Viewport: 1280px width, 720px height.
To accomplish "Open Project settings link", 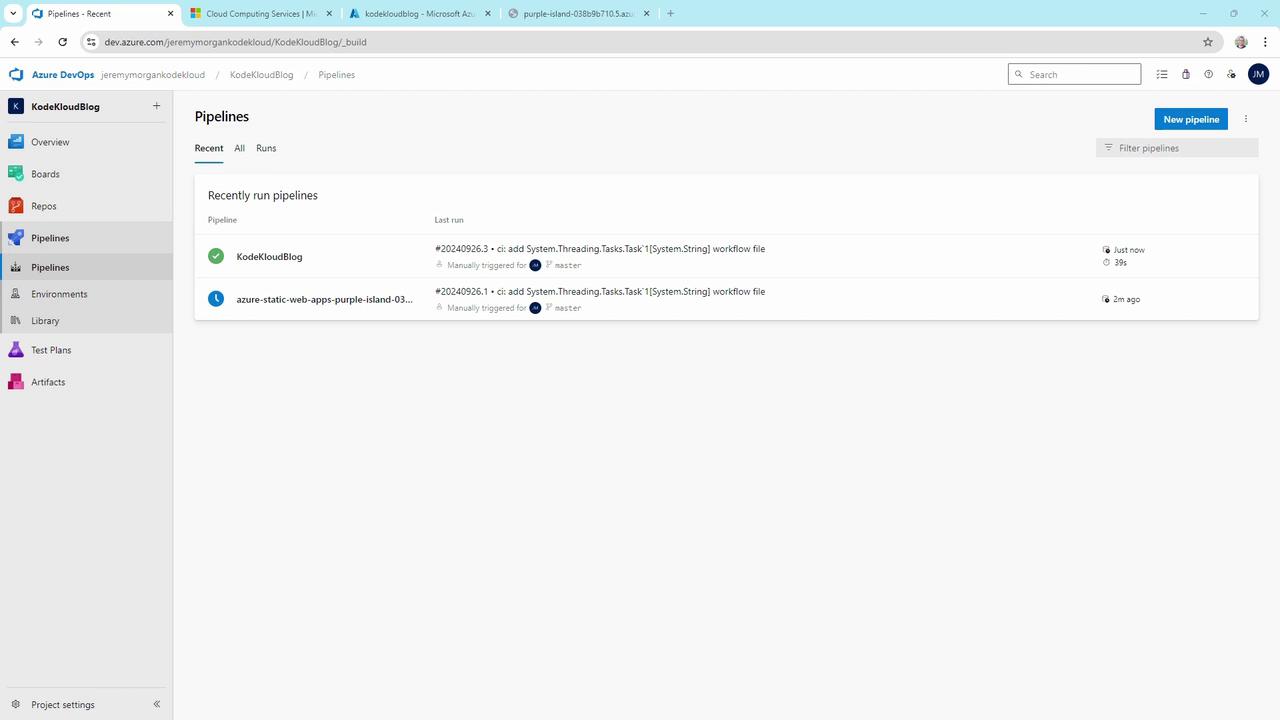I will click(63, 705).
